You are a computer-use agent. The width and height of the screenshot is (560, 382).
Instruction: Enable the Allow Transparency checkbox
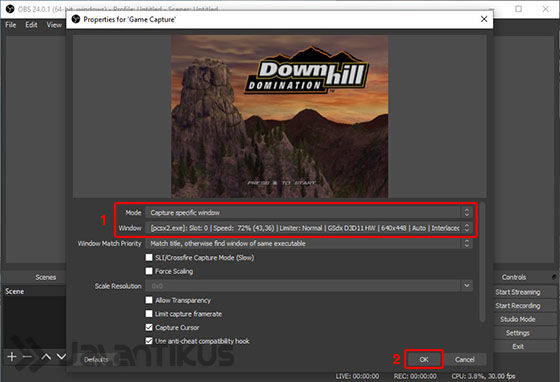point(149,300)
